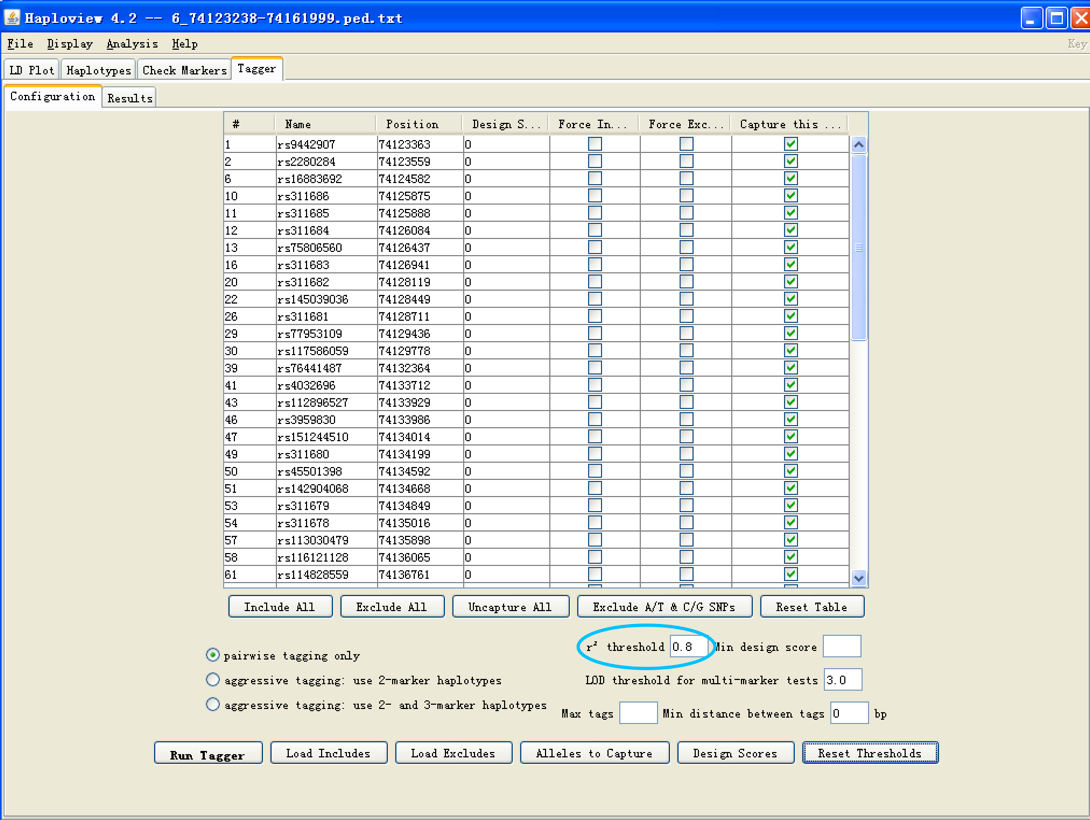Open the Help menu

pos(185,44)
